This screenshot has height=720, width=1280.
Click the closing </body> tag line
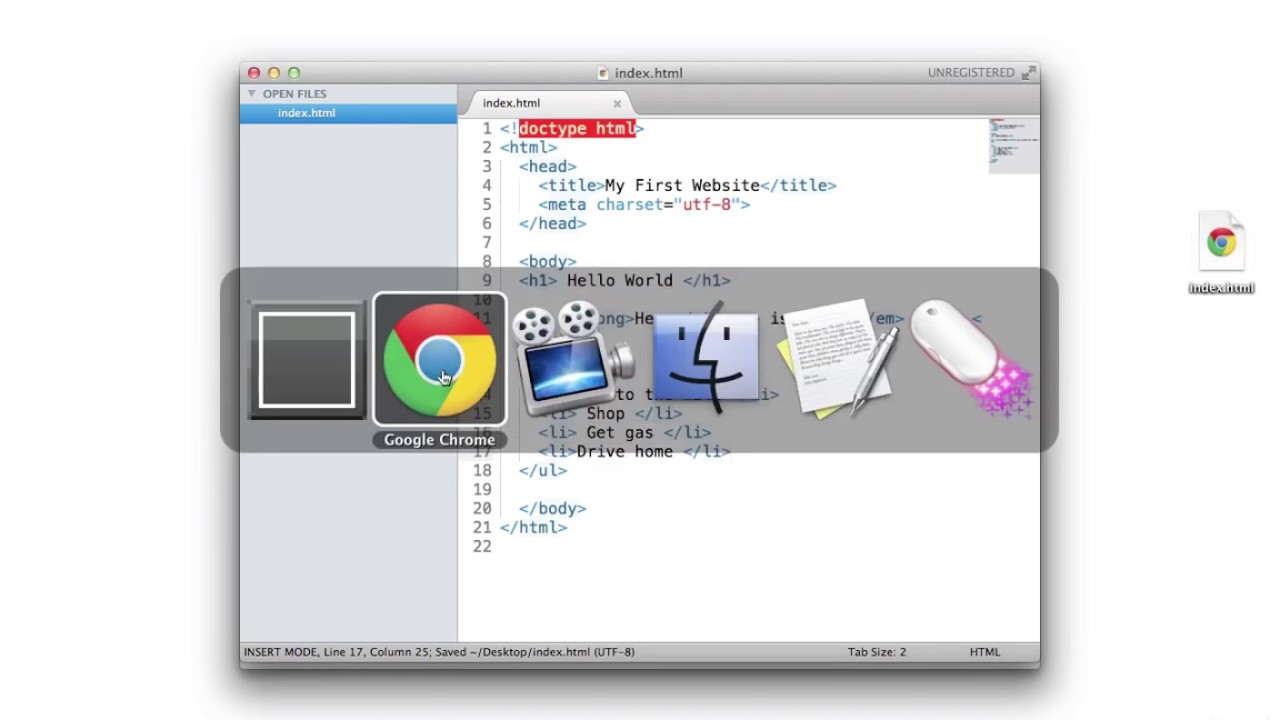[552, 508]
